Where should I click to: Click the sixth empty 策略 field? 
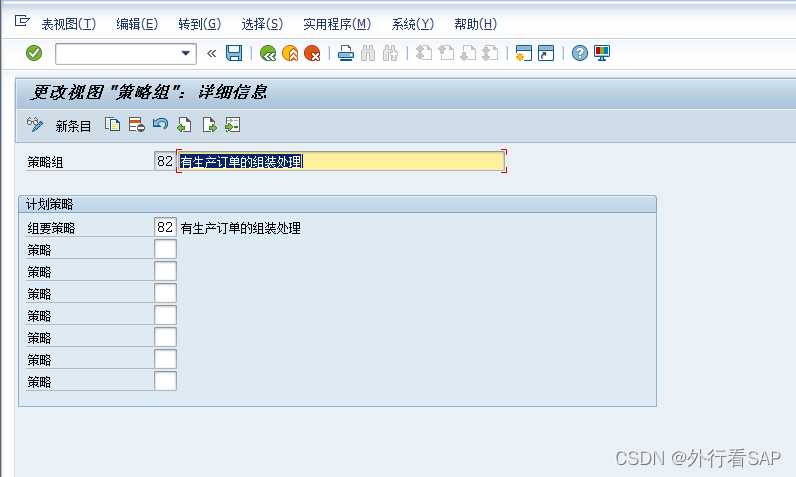click(165, 359)
